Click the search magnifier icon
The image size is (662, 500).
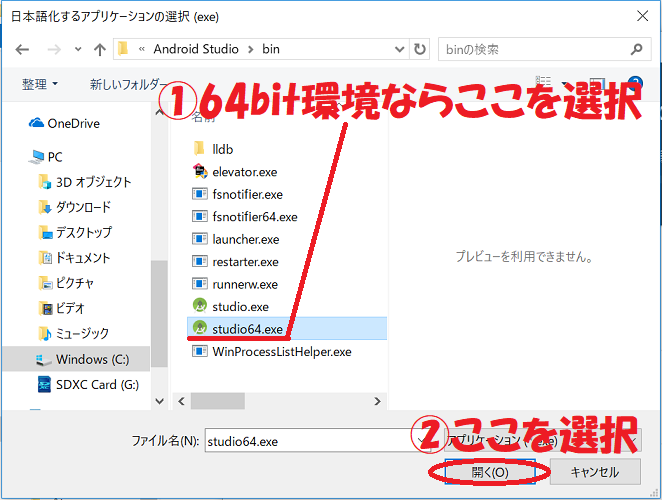[636, 49]
